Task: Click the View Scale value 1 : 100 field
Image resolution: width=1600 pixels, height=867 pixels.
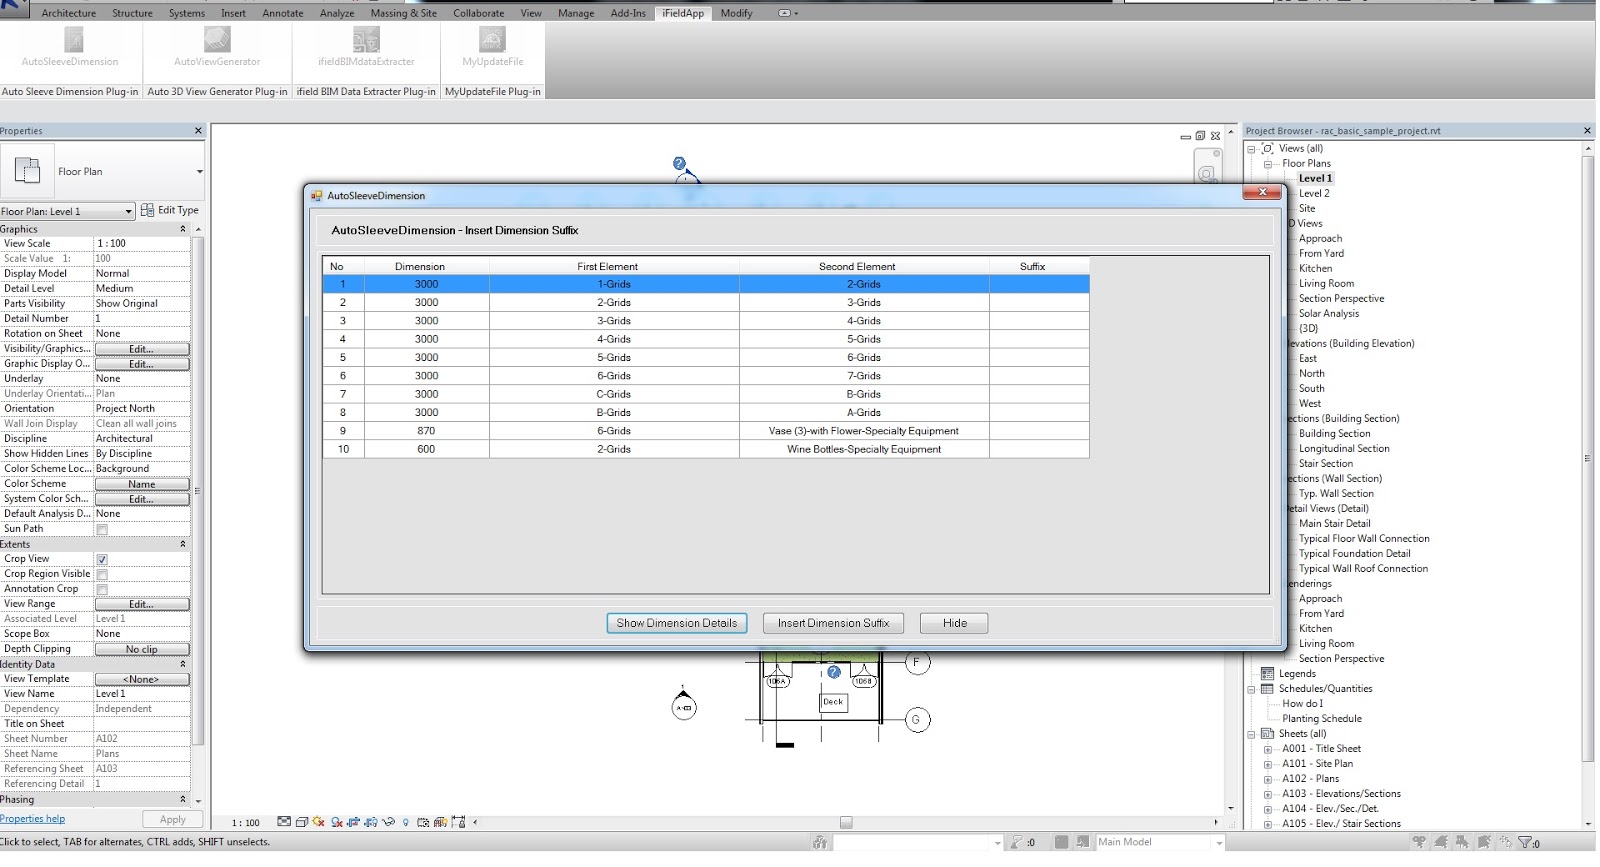Action: coord(142,243)
